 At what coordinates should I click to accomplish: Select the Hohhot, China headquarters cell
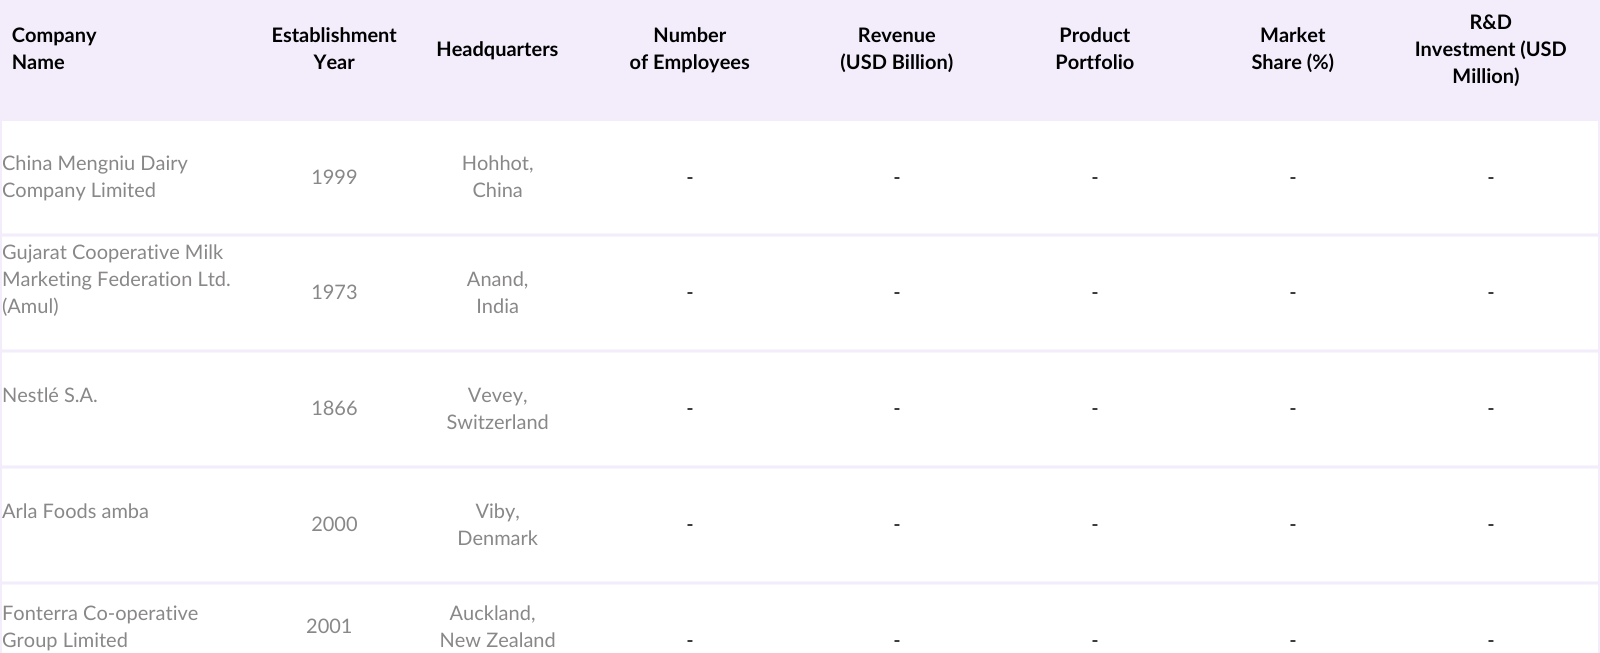pos(497,177)
